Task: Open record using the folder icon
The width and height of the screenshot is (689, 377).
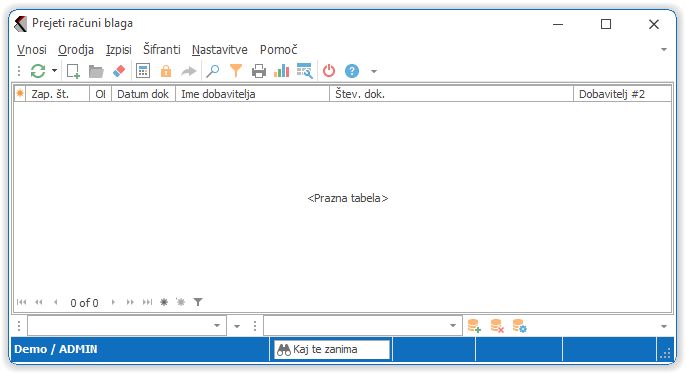Action: pyautogui.click(x=96, y=71)
